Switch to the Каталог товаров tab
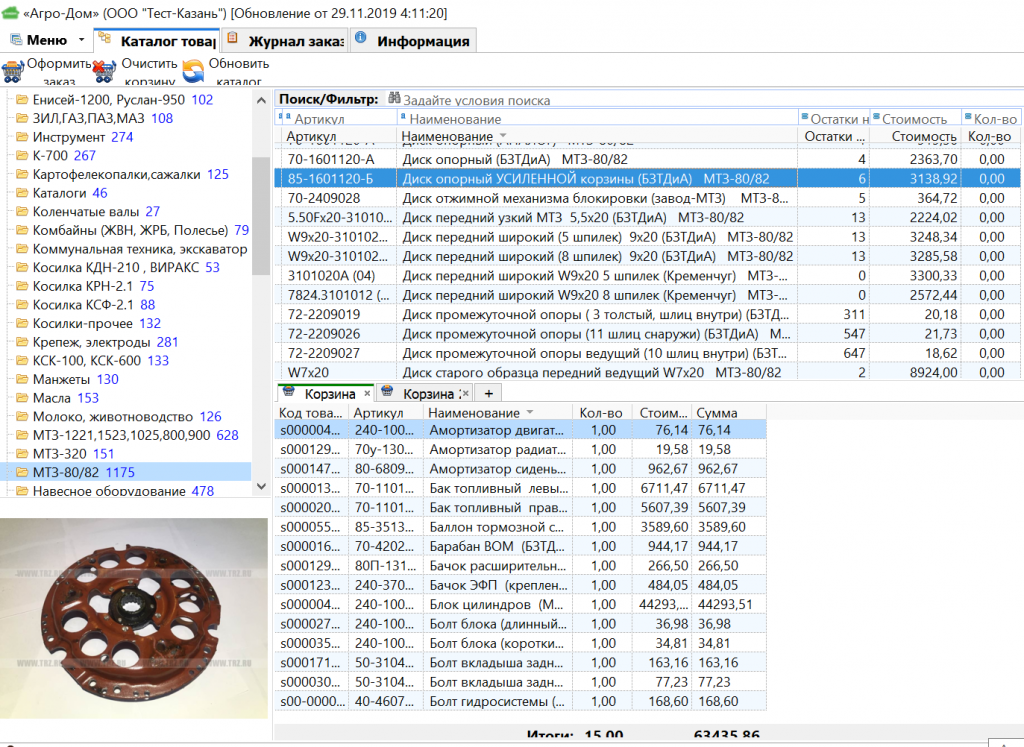 157,40
